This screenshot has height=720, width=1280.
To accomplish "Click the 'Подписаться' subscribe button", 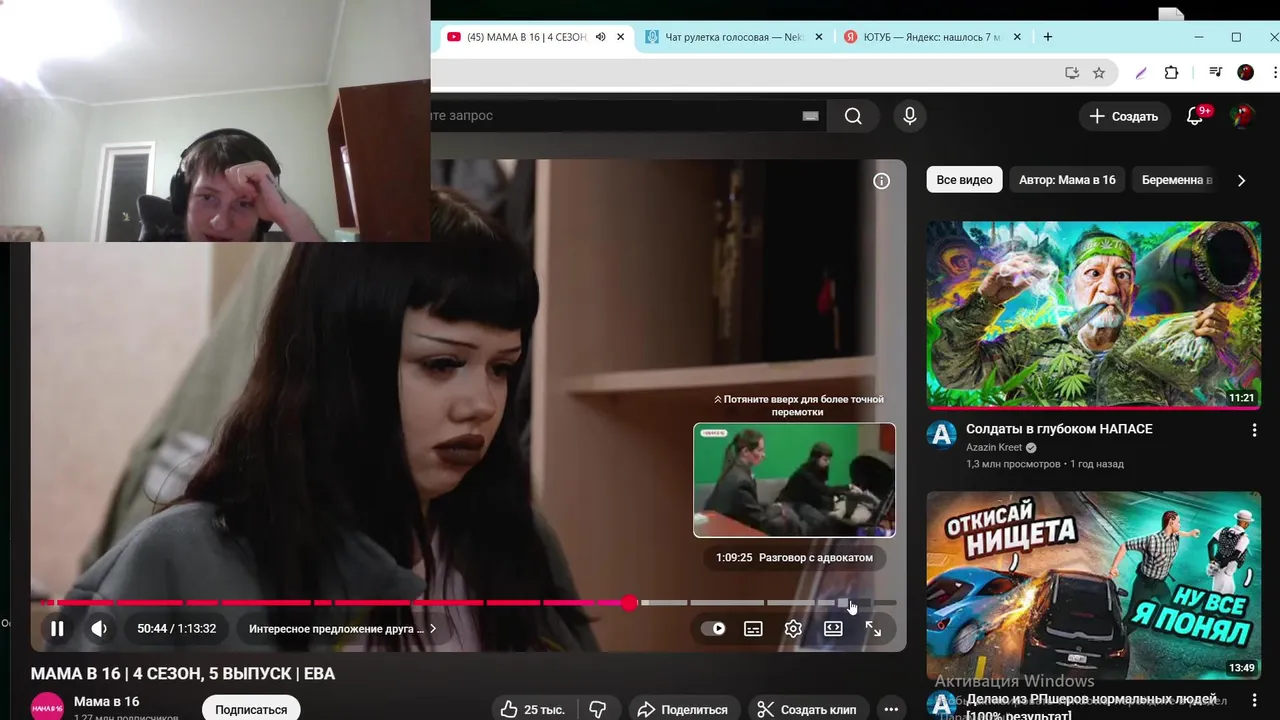I will 251,709.
